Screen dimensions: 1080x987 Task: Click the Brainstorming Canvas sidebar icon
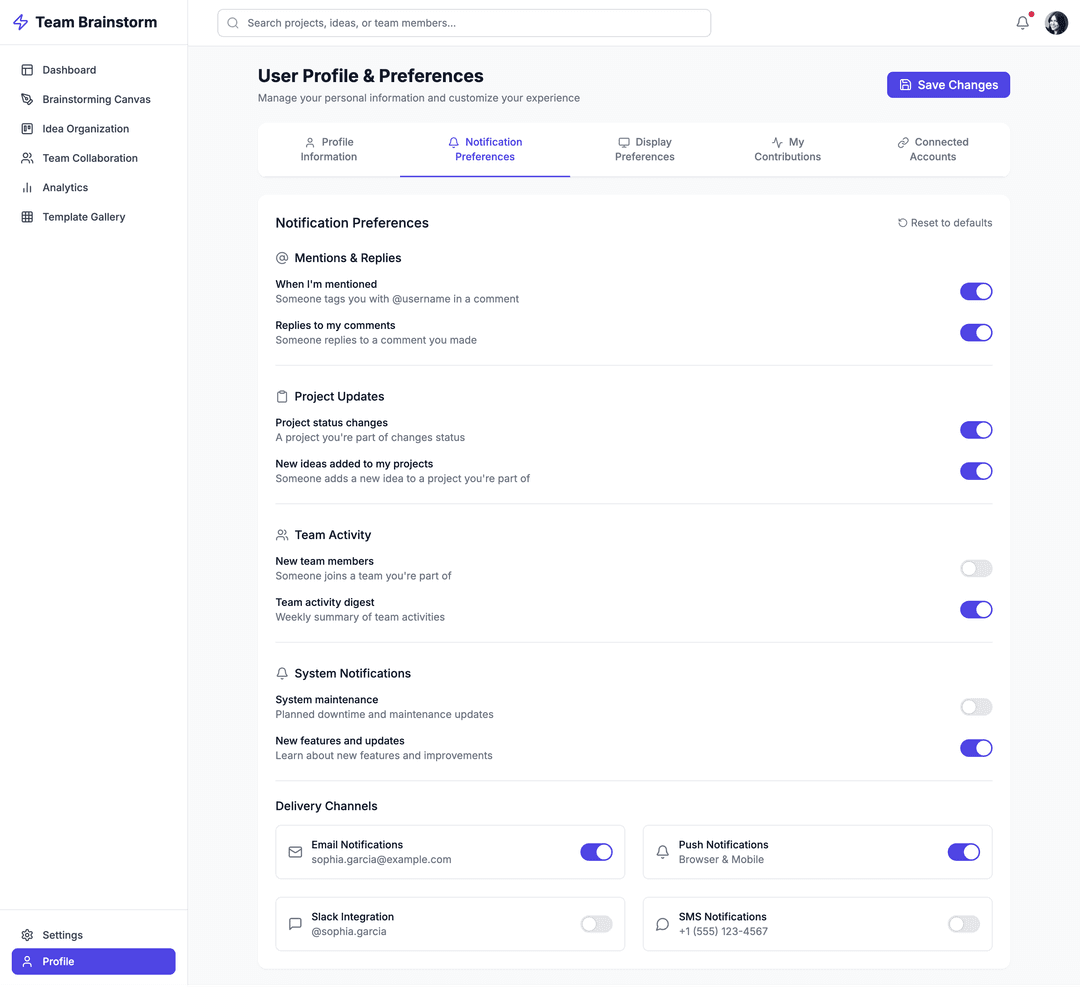pos(27,99)
